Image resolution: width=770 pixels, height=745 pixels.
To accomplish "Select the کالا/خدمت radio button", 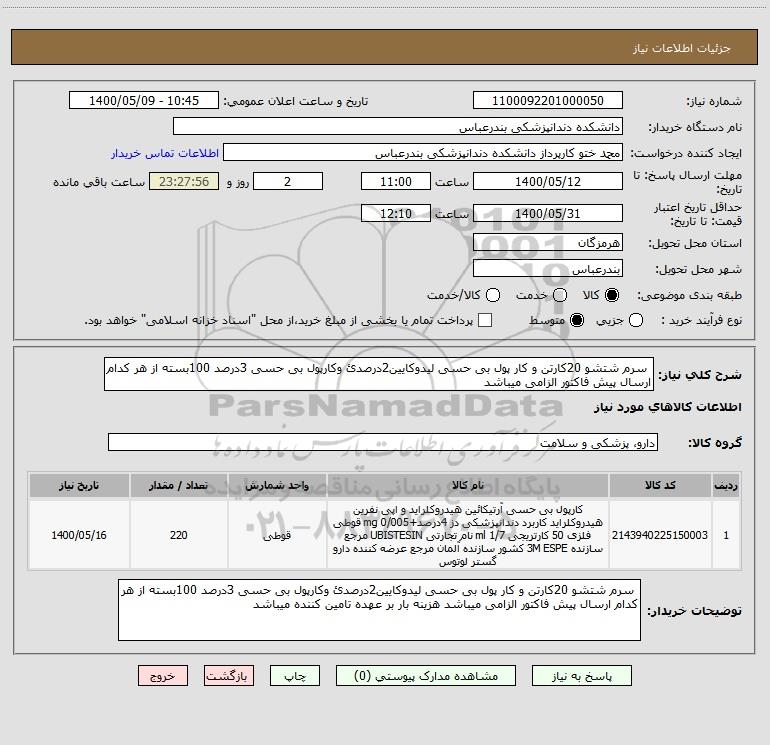I will click(493, 295).
